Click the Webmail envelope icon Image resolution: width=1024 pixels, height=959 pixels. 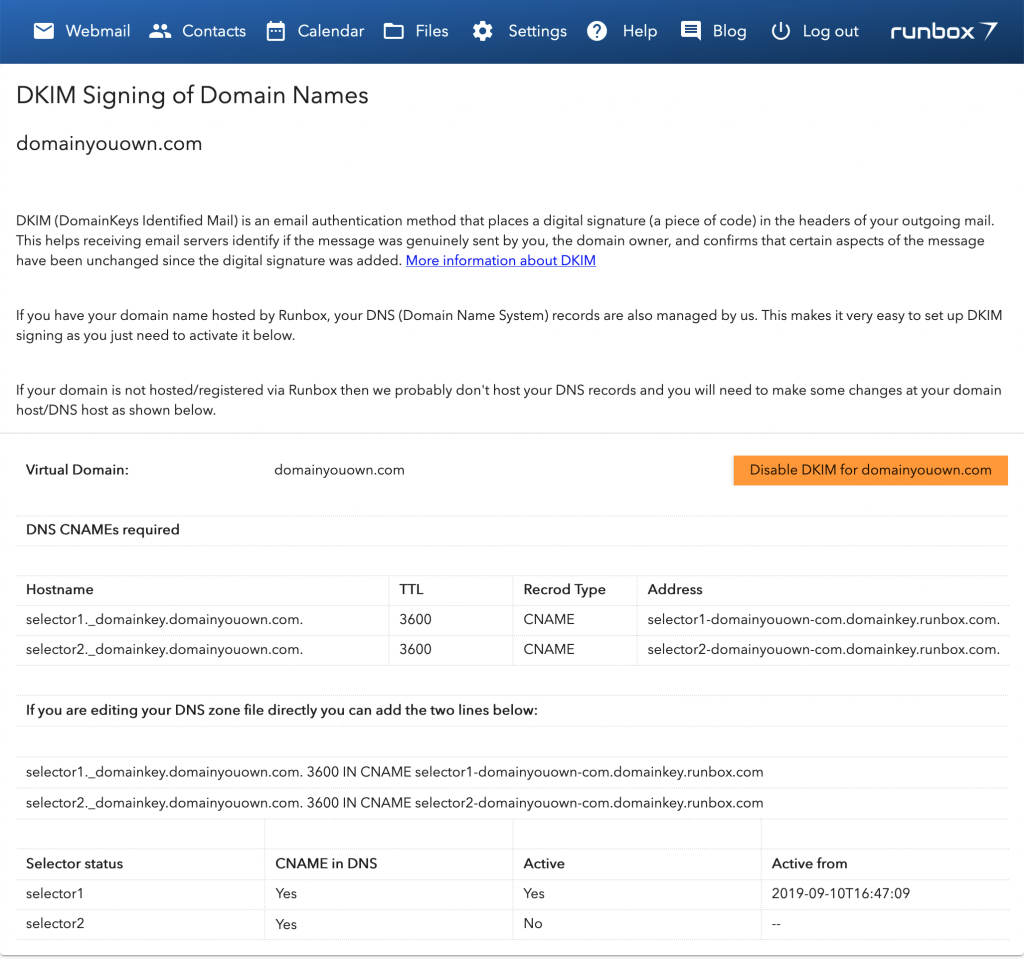(x=43, y=31)
